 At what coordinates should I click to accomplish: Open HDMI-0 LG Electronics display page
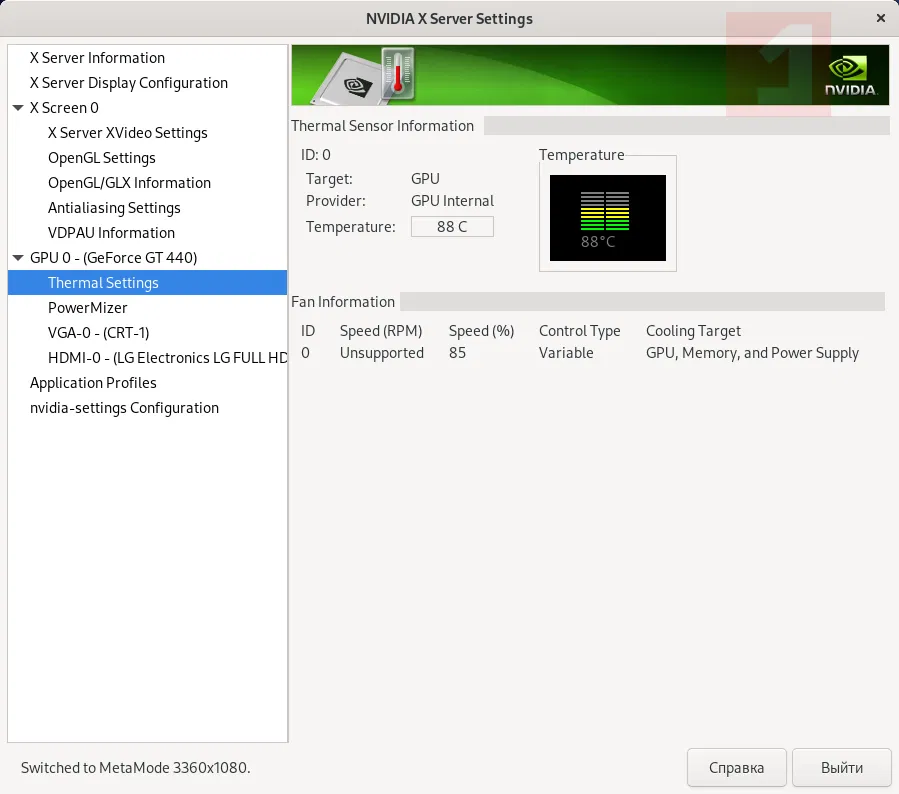click(x=167, y=358)
